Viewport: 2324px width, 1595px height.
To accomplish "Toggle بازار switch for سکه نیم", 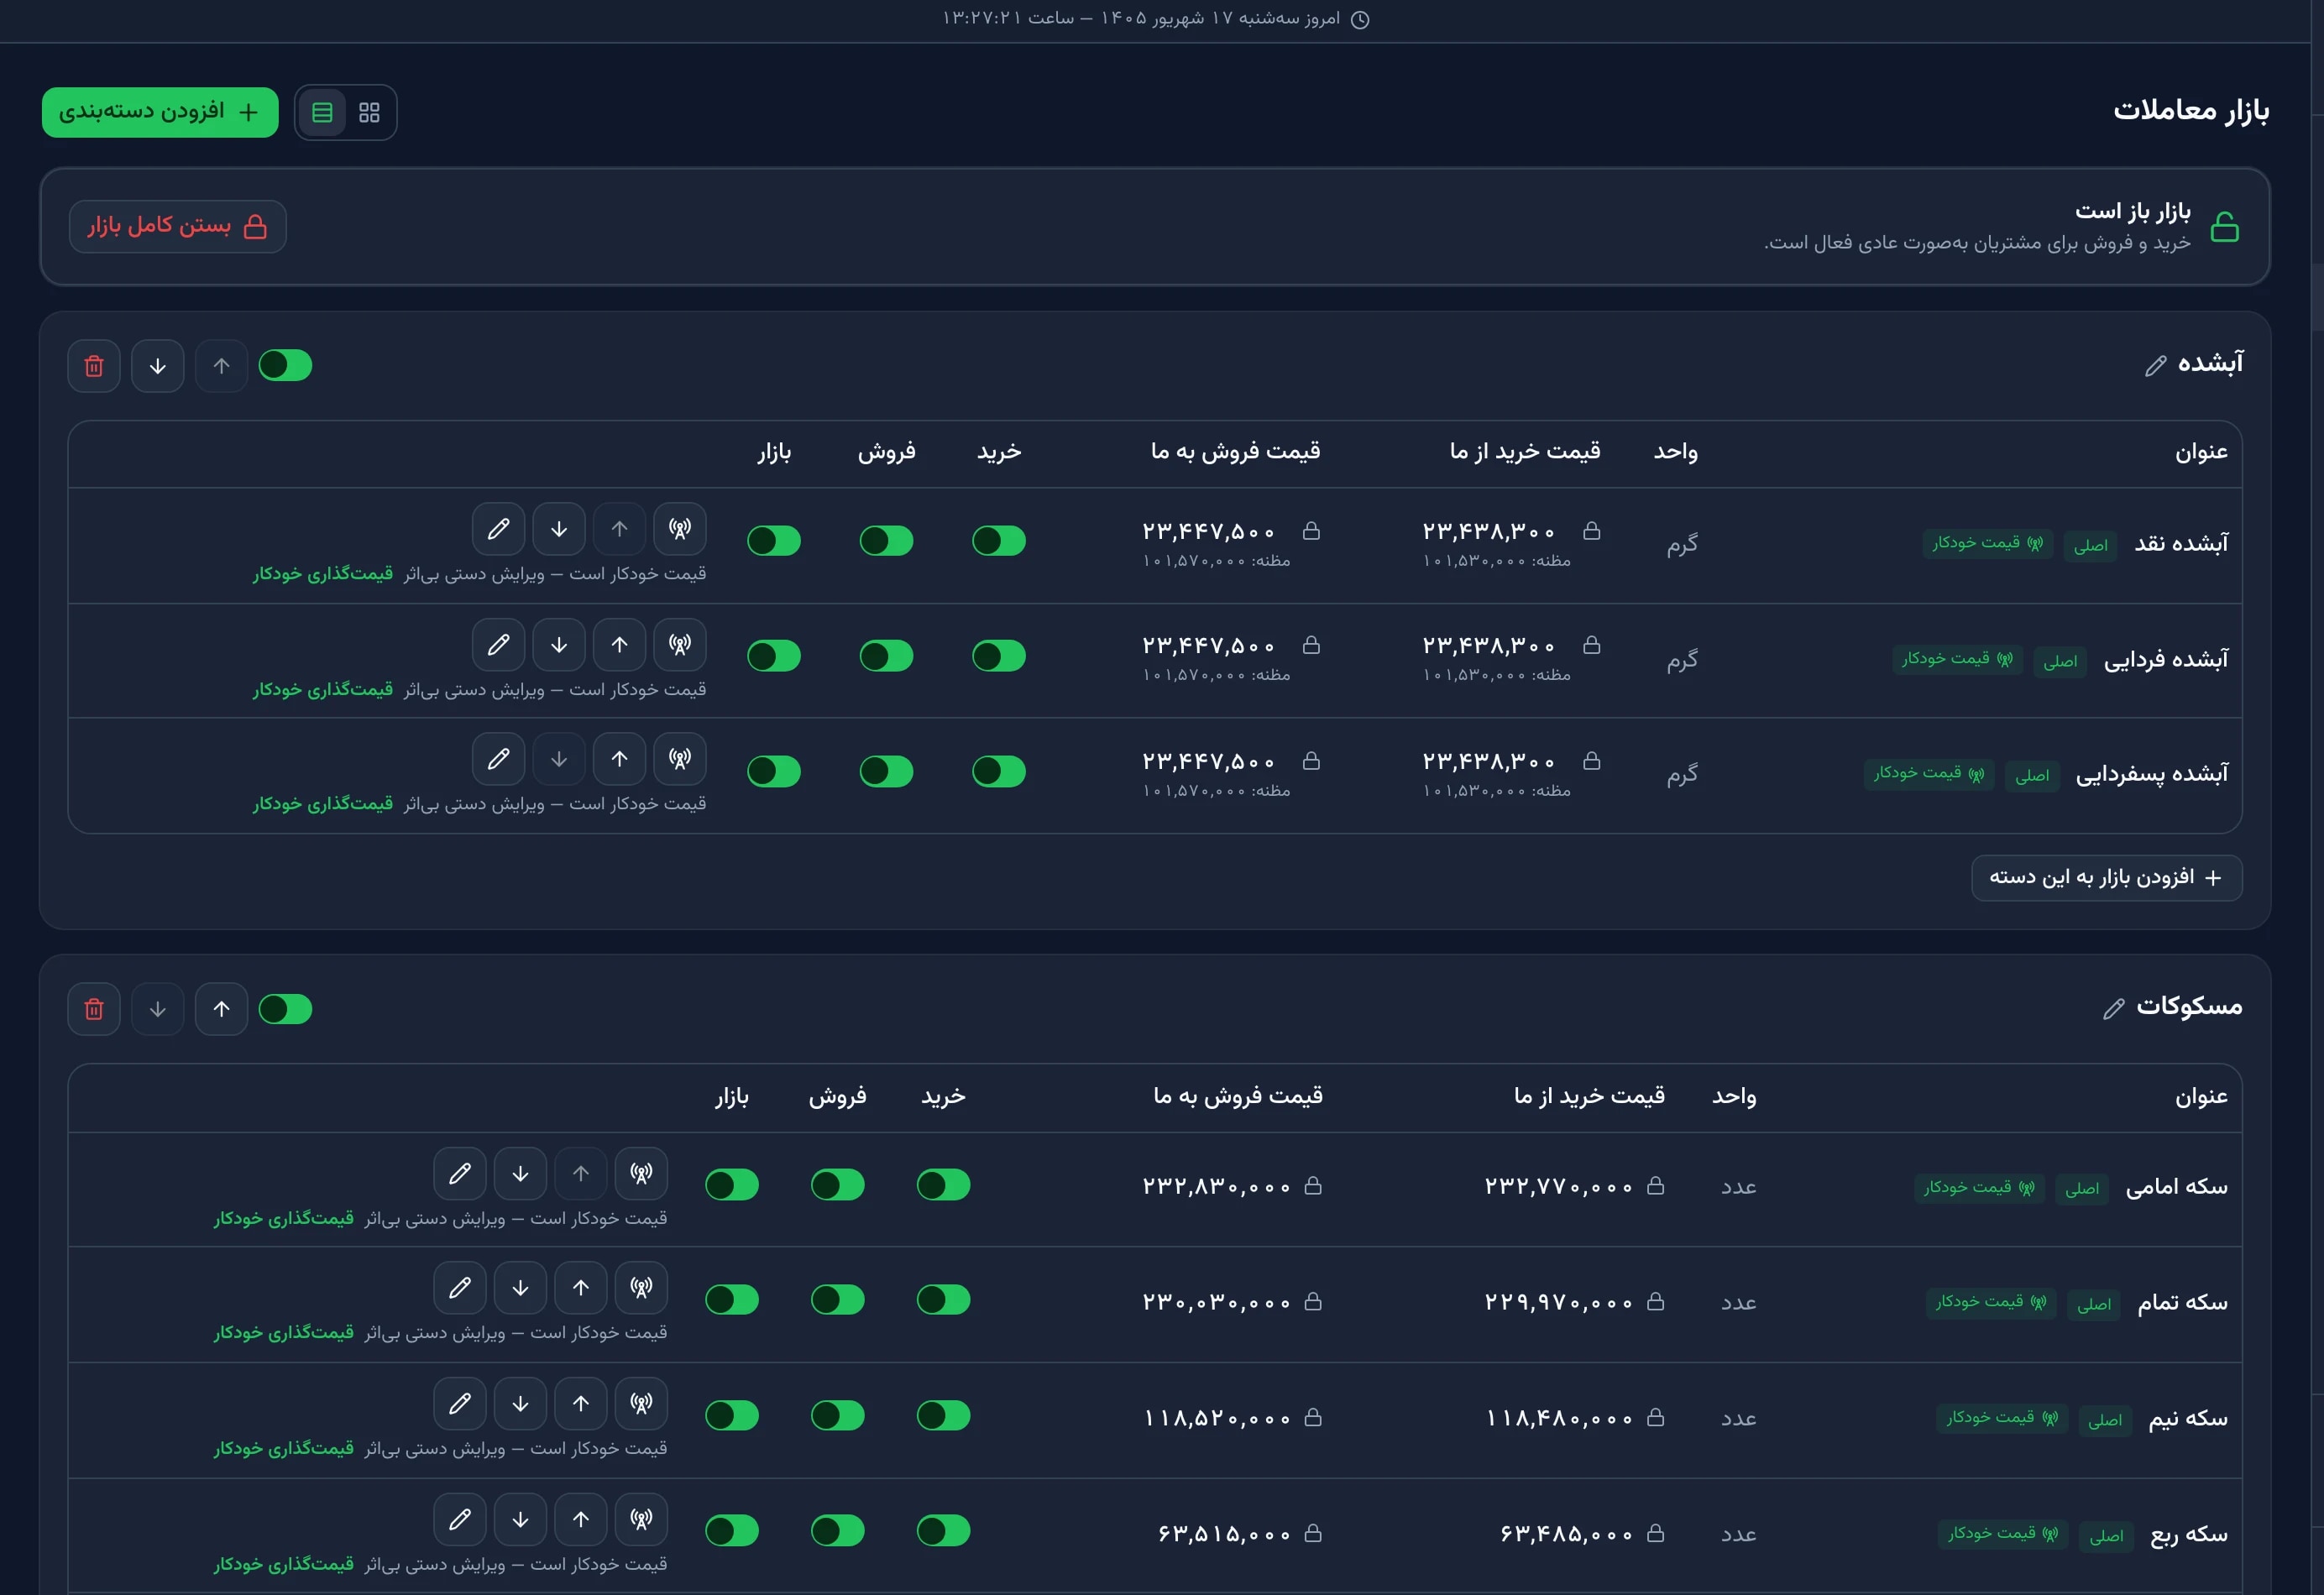I will point(732,1416).
